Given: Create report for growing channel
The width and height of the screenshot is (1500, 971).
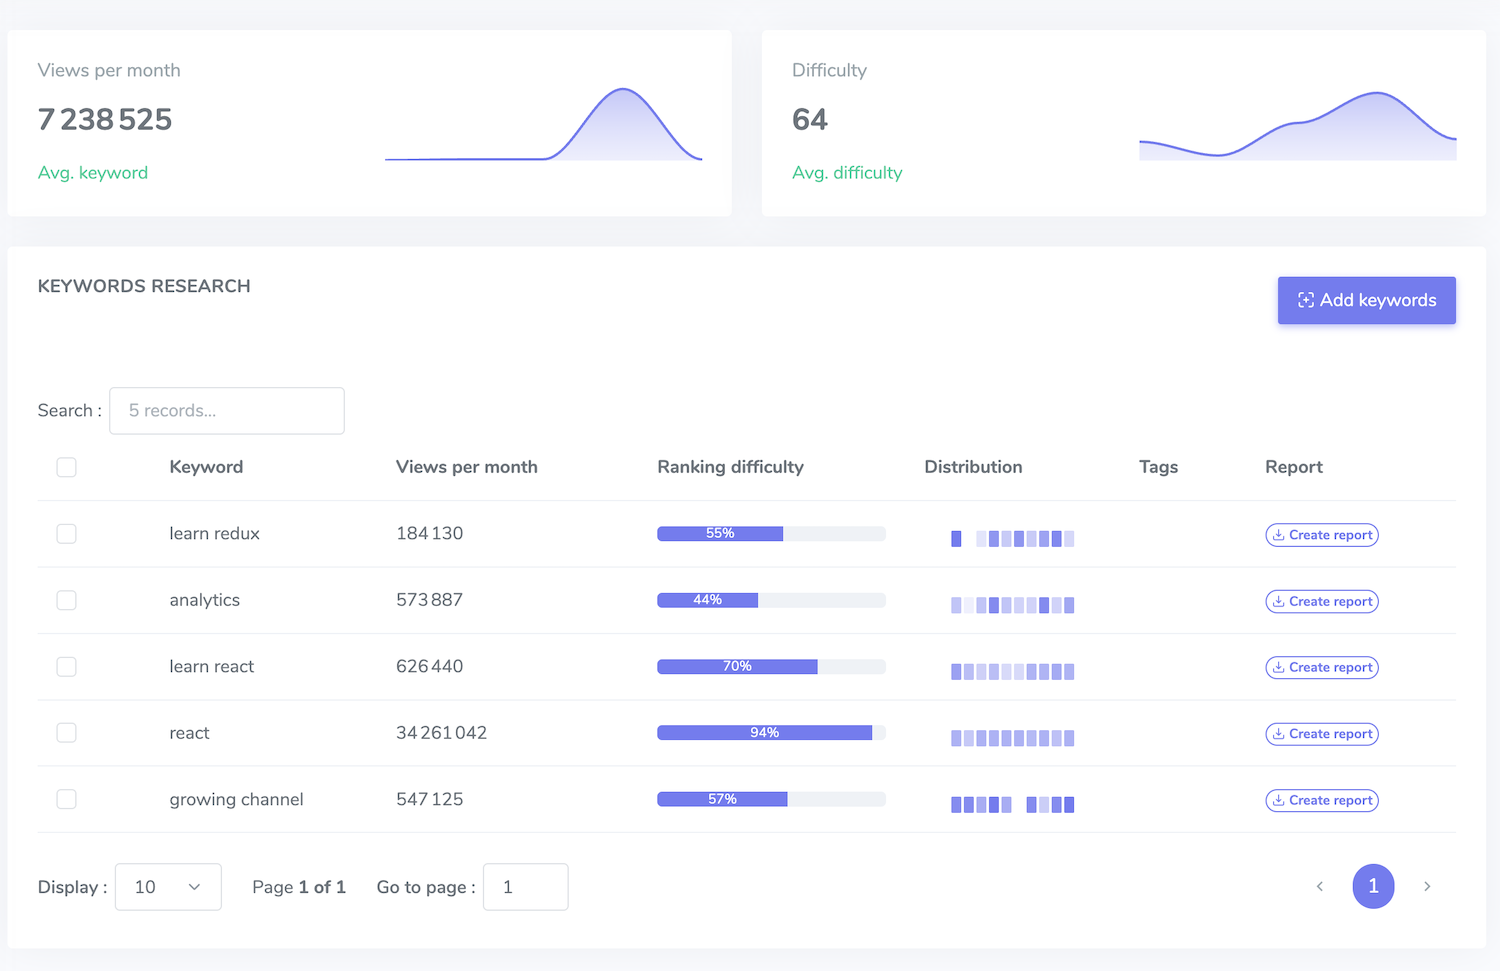Looking at the screenshot, I should 1322,800.
